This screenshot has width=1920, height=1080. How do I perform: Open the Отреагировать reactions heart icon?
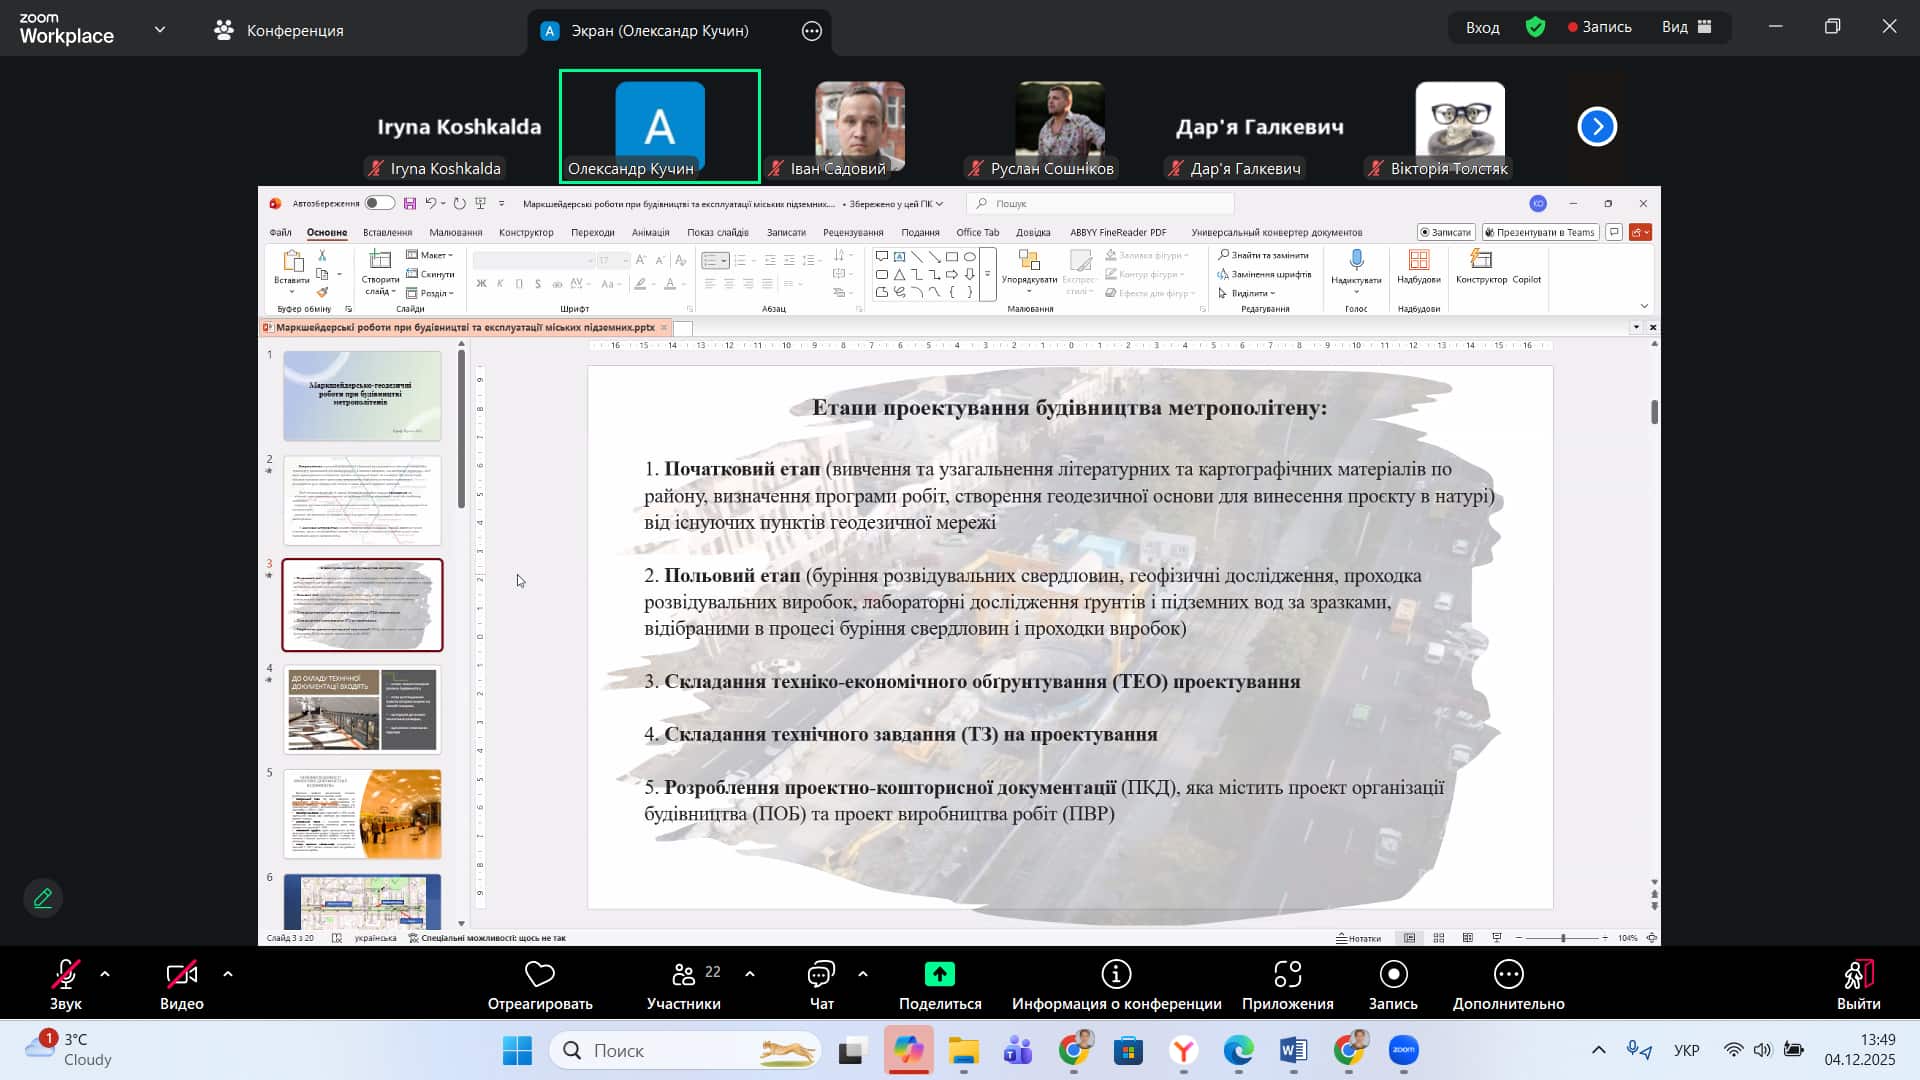click(x=540, y=975)
